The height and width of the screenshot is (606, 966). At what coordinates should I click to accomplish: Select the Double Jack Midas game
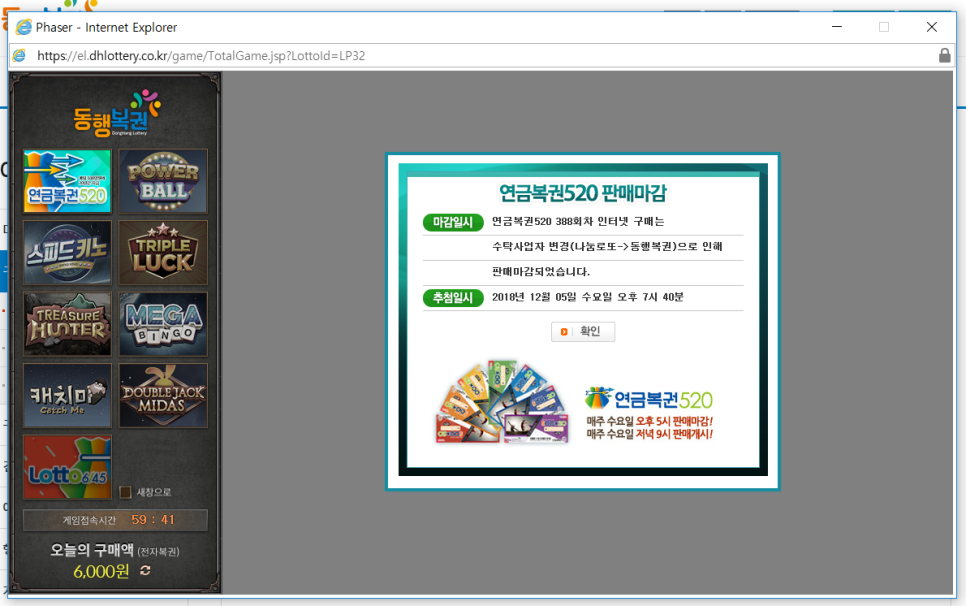(x=163, y=395)
